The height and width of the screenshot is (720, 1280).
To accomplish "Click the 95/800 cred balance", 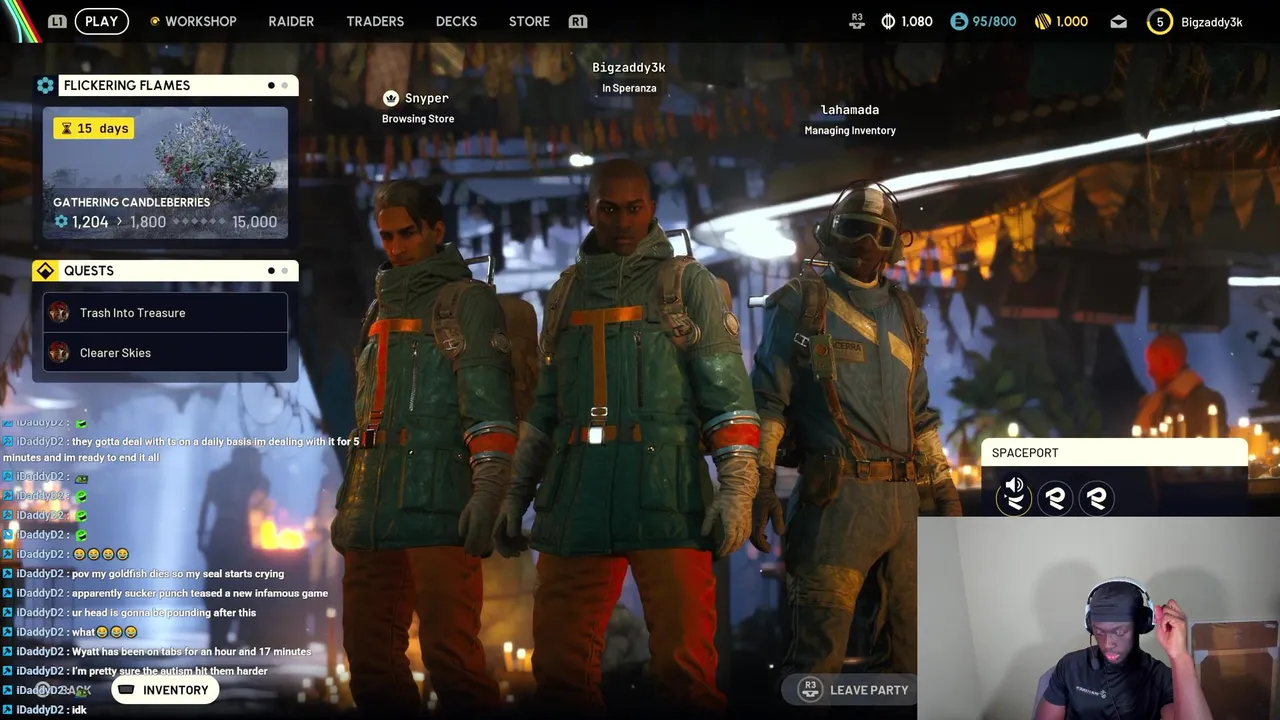I will coord(994,21).
